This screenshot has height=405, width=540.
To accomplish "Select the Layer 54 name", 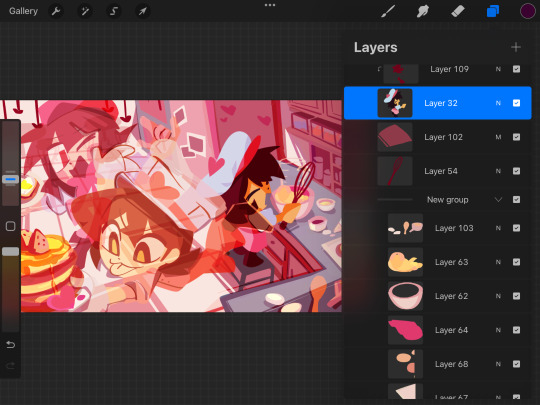I will (x=441, y=171).
